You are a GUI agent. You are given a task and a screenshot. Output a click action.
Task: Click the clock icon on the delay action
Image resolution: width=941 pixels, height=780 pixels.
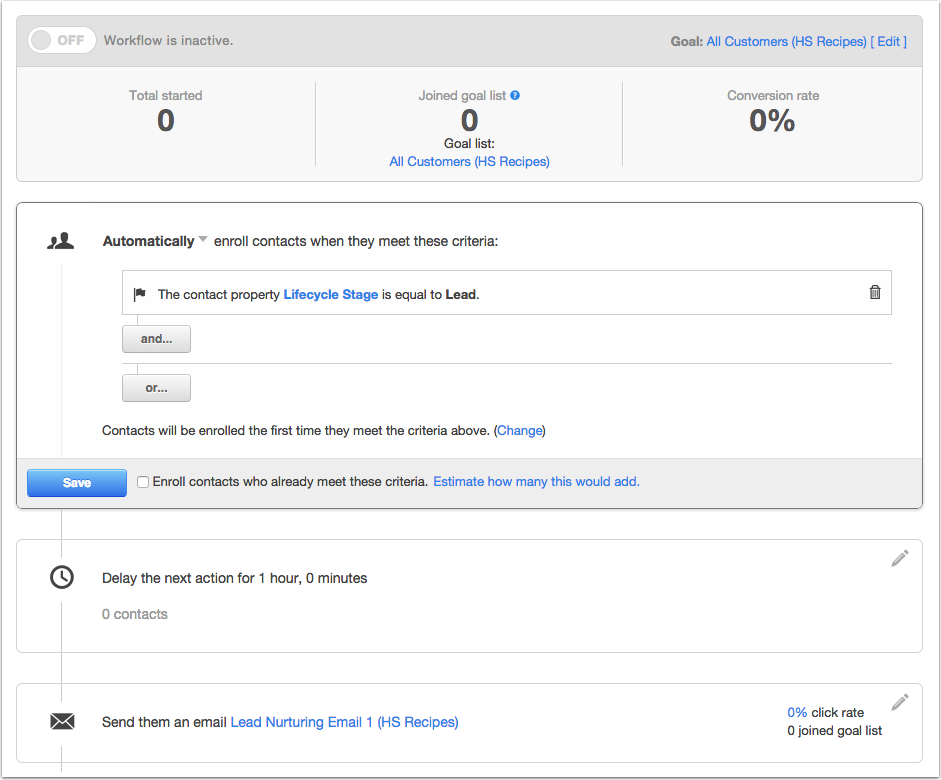pos(62,577)
